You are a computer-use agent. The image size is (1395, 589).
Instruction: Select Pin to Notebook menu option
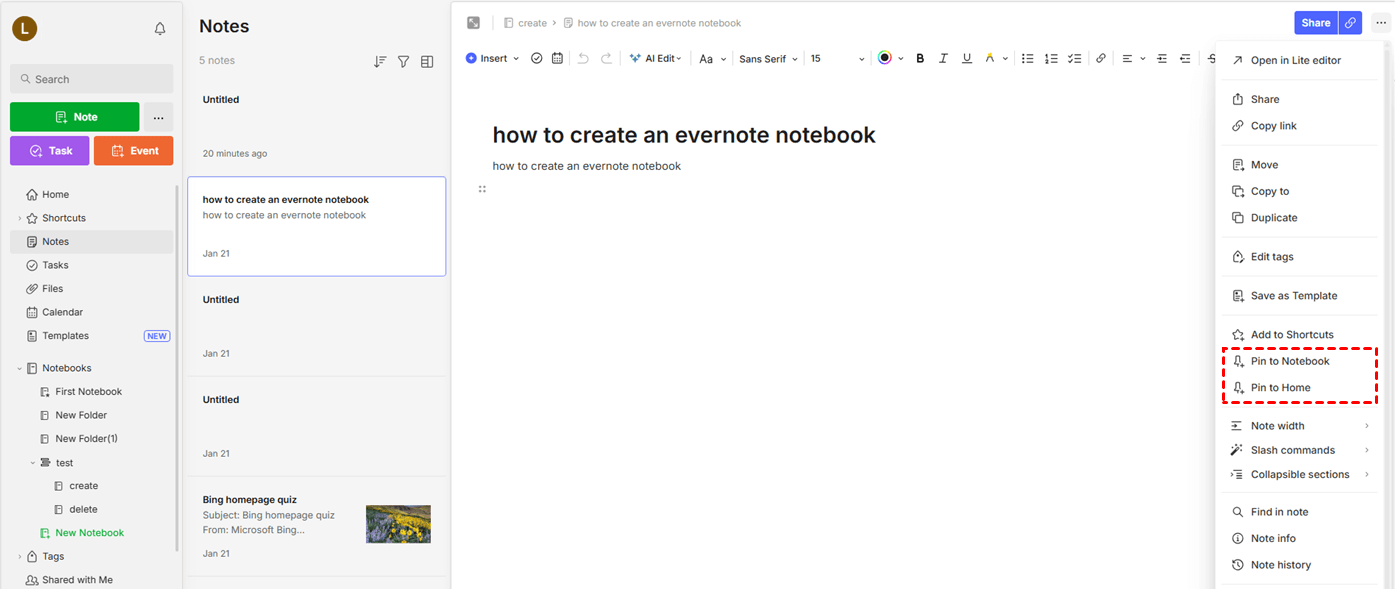1289,361
